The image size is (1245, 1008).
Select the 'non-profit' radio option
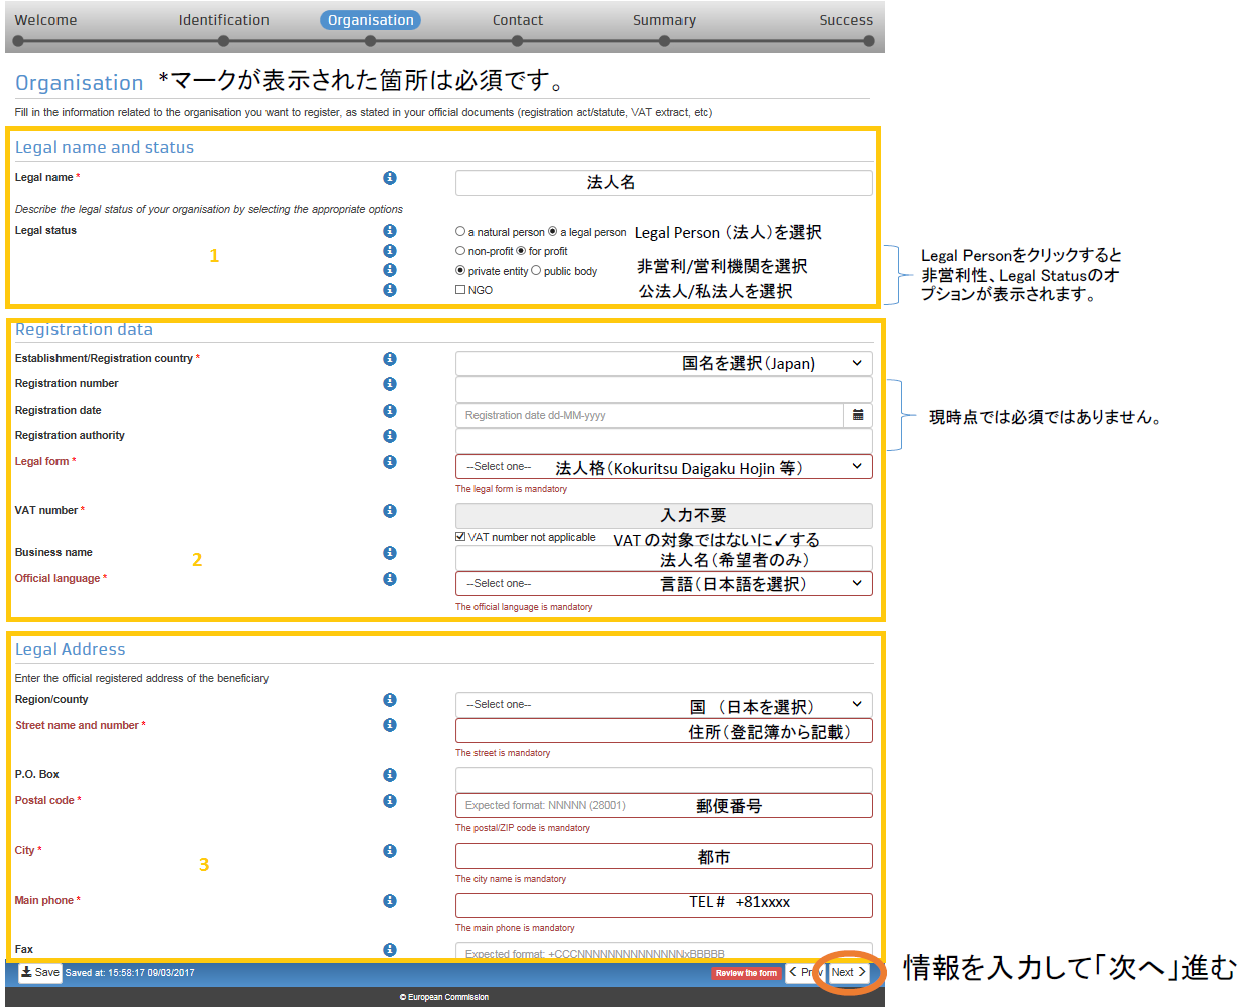(x=460, y=251)
